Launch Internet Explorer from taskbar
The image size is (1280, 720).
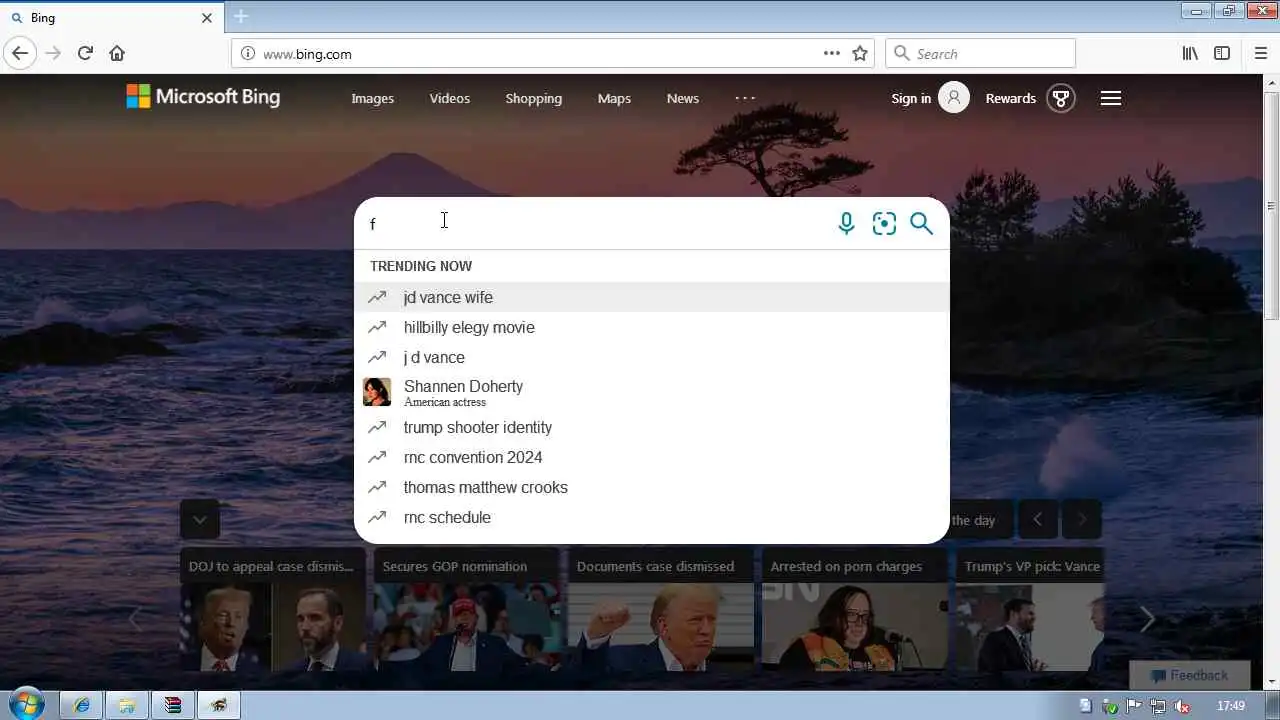(x=81, y=706)
